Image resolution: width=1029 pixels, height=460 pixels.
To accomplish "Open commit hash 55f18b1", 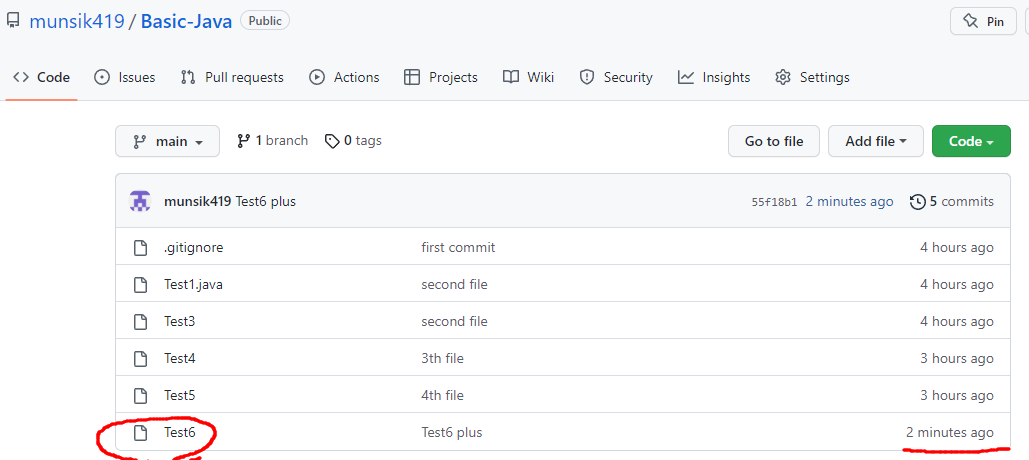I will 774,202.
